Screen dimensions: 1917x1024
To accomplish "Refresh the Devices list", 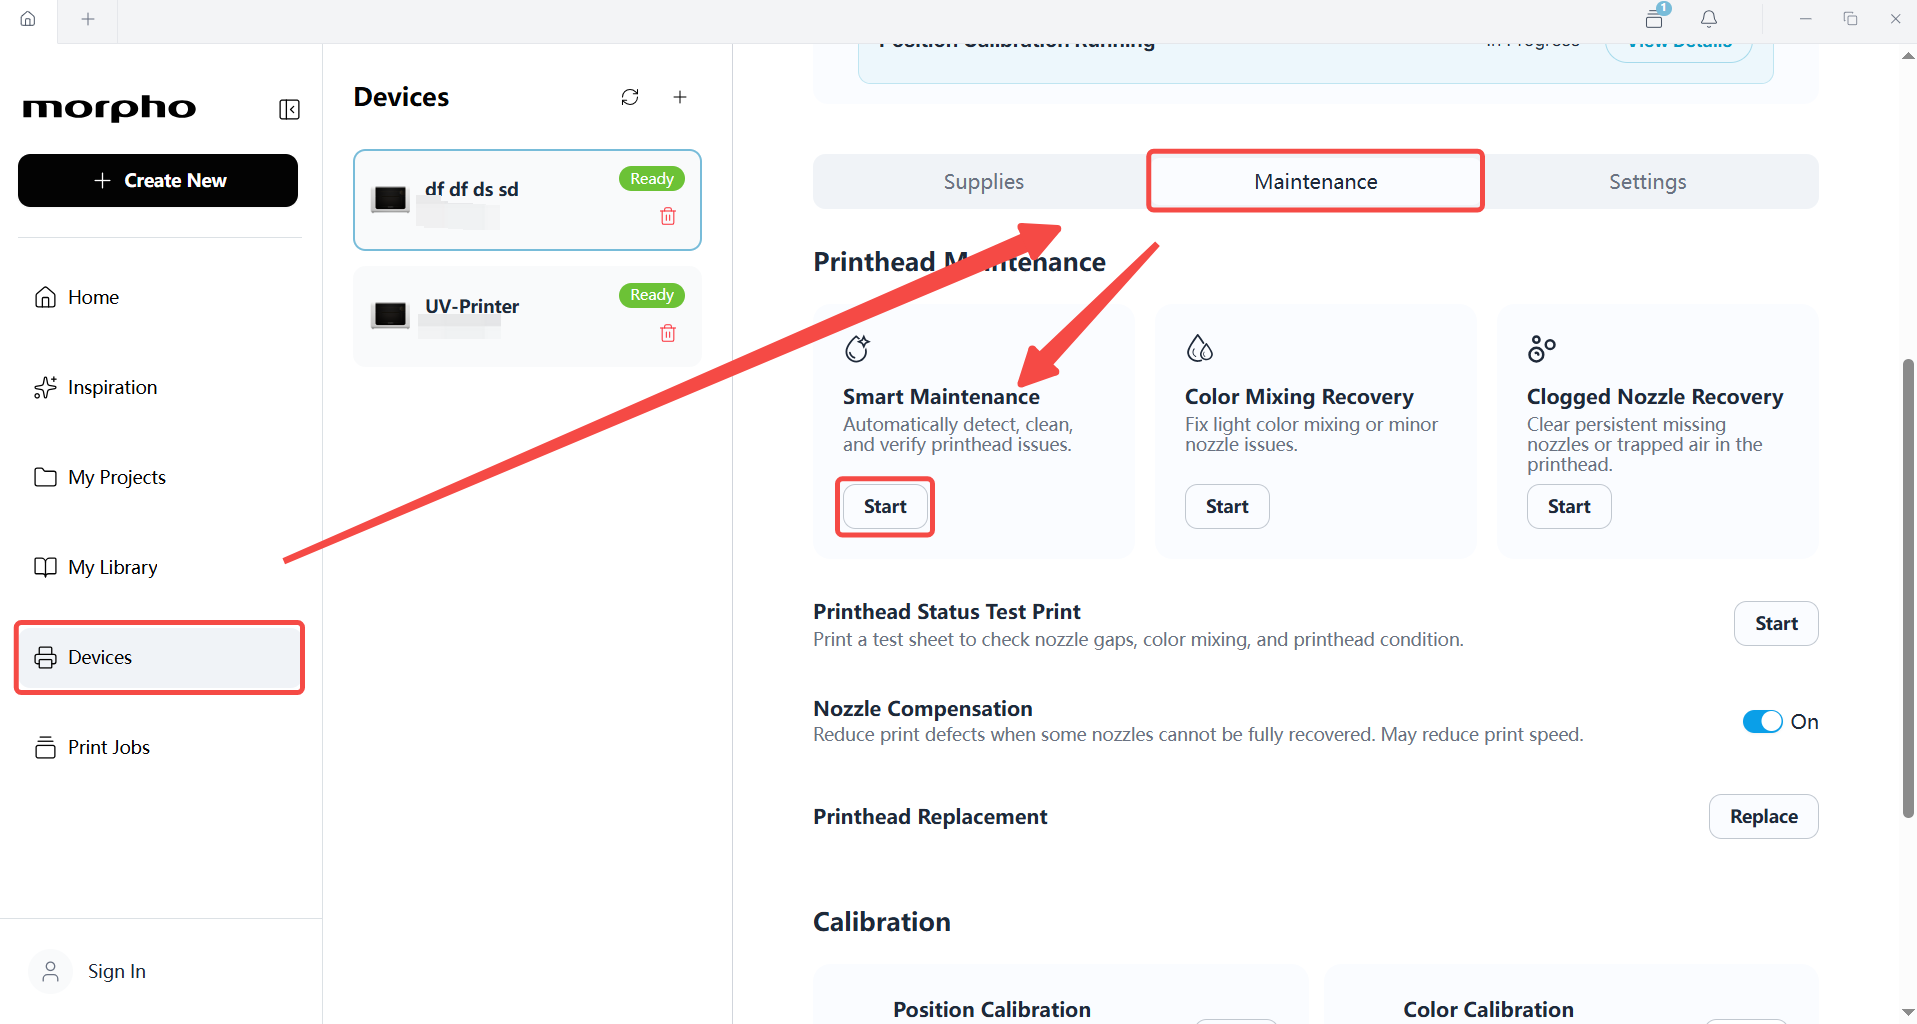I will click(x=630, y=97).
